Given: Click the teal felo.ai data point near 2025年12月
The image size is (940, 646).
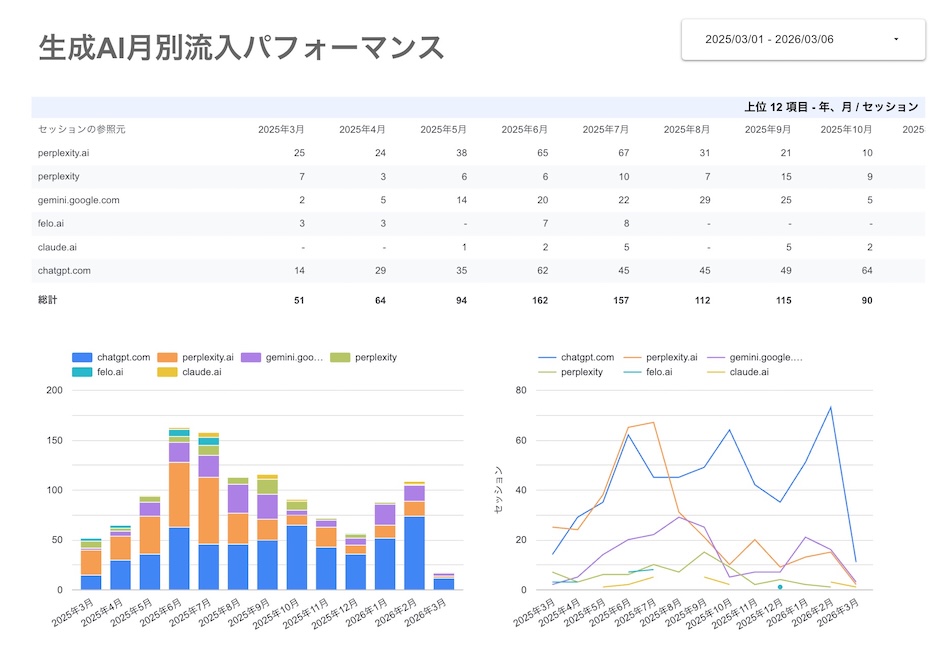Looking at the screenshot, I should coord(780,587).
